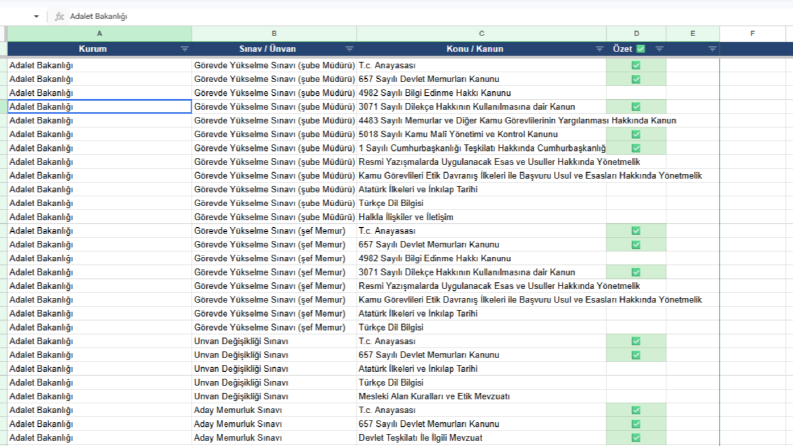Viewport: 793px width, 446px height.
Task: Select cell Devlet Teşkilatı İle İlgili Mevzuat
Action: click(481, 438)
